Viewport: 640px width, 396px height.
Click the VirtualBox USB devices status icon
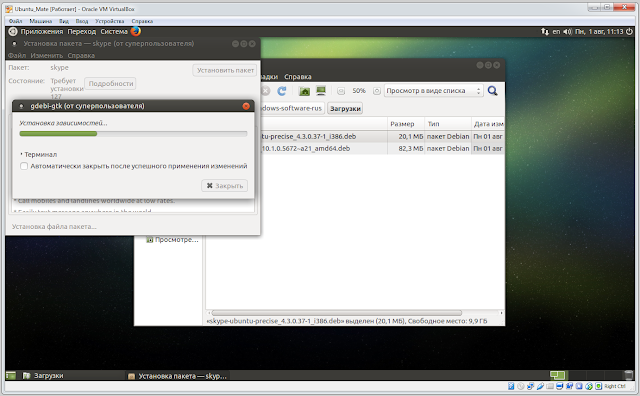click(x=540, y=386)
